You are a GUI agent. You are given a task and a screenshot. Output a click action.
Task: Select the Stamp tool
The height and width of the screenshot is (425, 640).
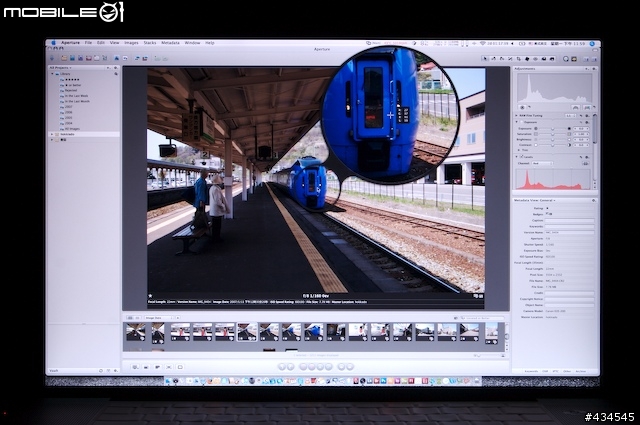click(552, 59)
